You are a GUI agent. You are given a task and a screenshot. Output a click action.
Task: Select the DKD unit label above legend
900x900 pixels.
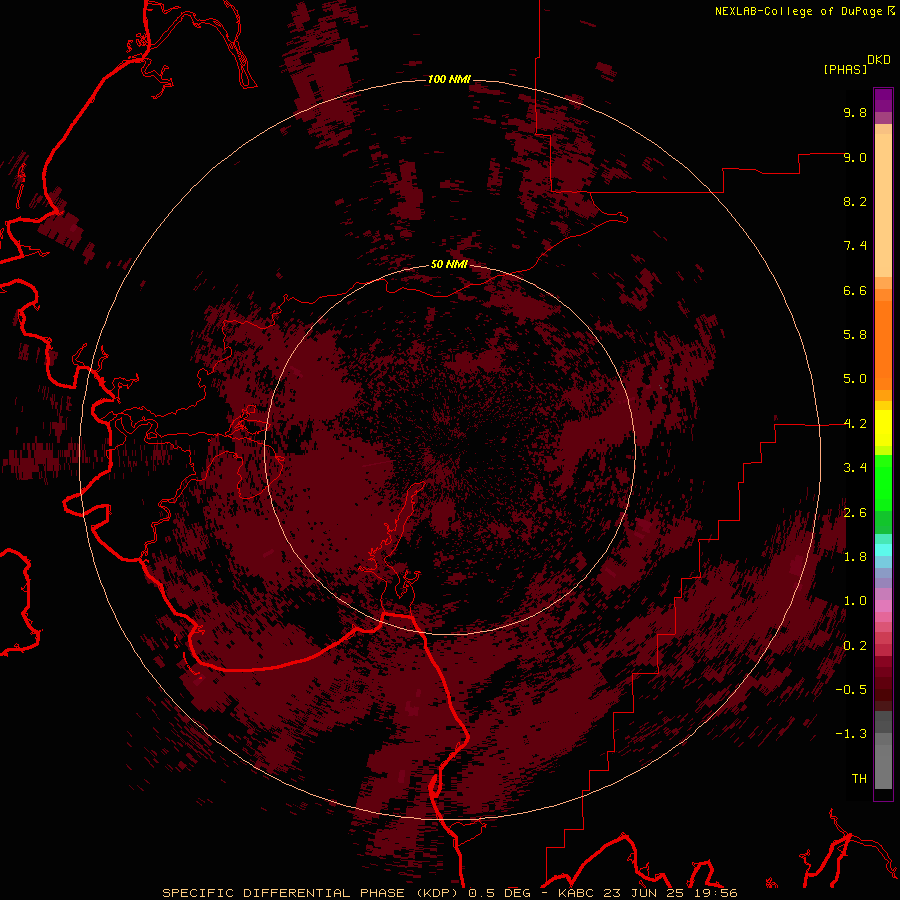[878, 60]
